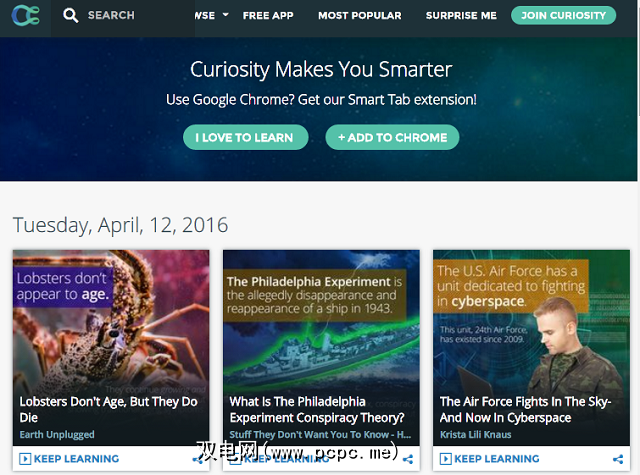The image size is (640, 475).
Task: Click the I Love To Learn button
Action: (x=245, y=137)
